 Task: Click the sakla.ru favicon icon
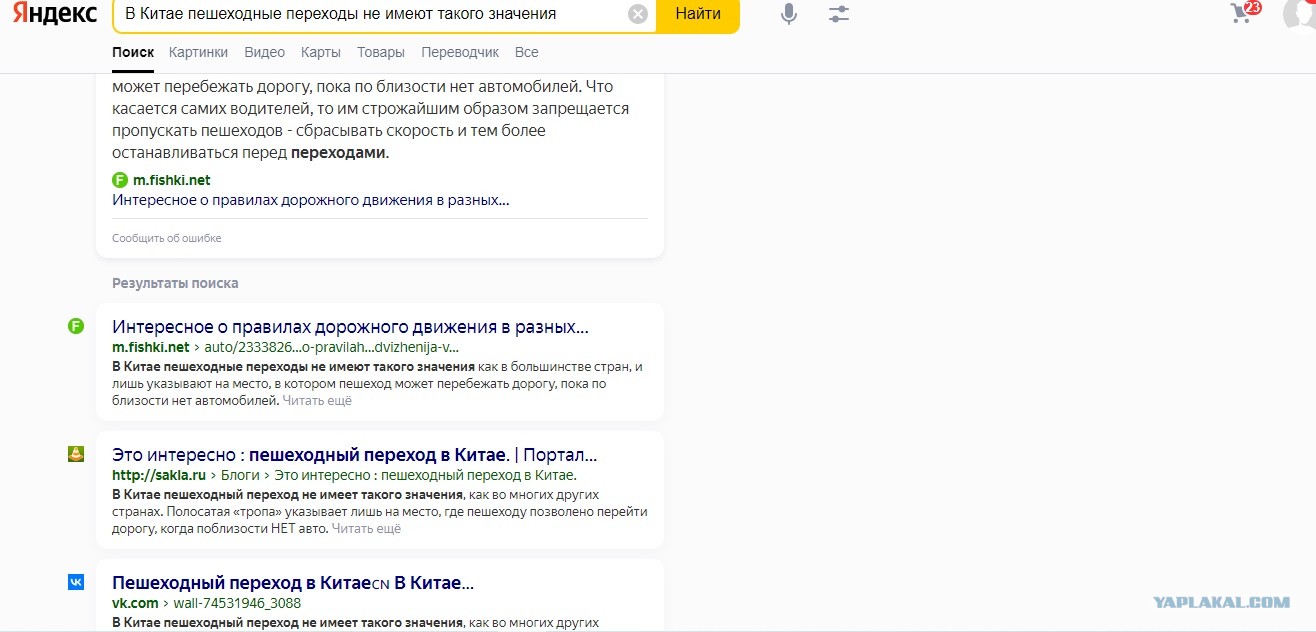[x=76, y=454]
